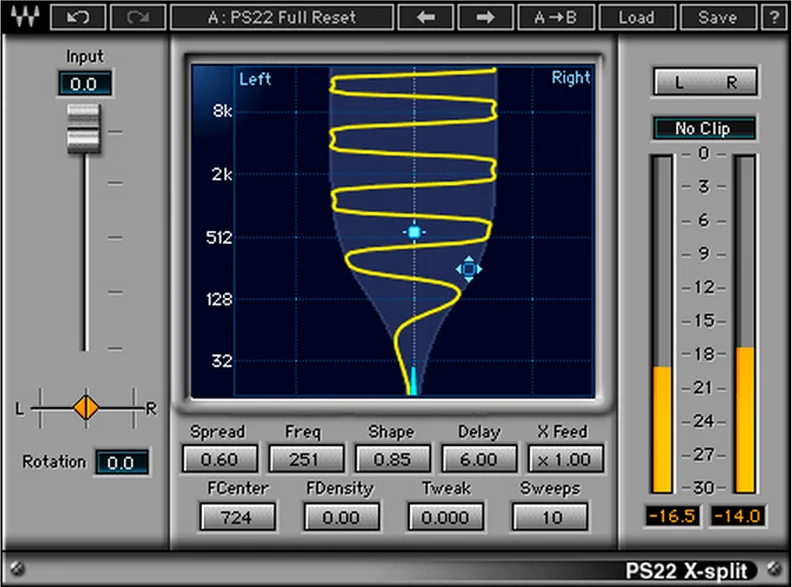Click the Load button
Viewport: 792px width, 587px height.
637,17
